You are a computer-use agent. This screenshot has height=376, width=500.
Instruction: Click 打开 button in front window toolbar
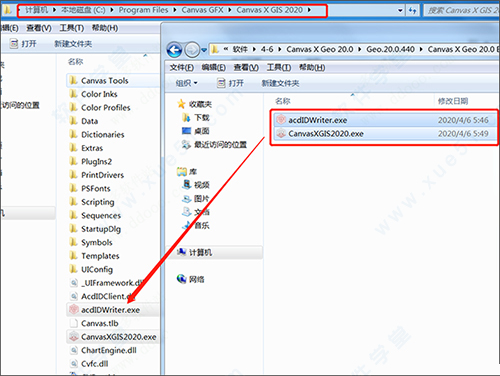230,83
